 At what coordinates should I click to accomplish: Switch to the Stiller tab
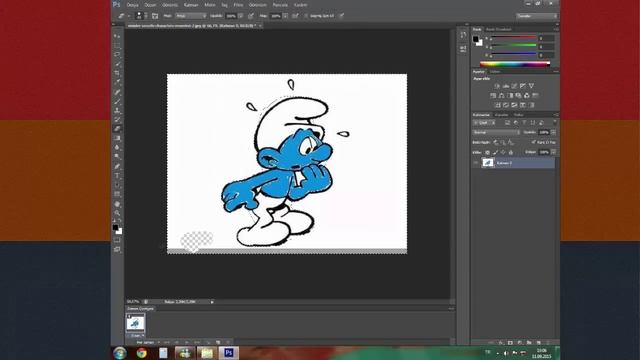495,72
